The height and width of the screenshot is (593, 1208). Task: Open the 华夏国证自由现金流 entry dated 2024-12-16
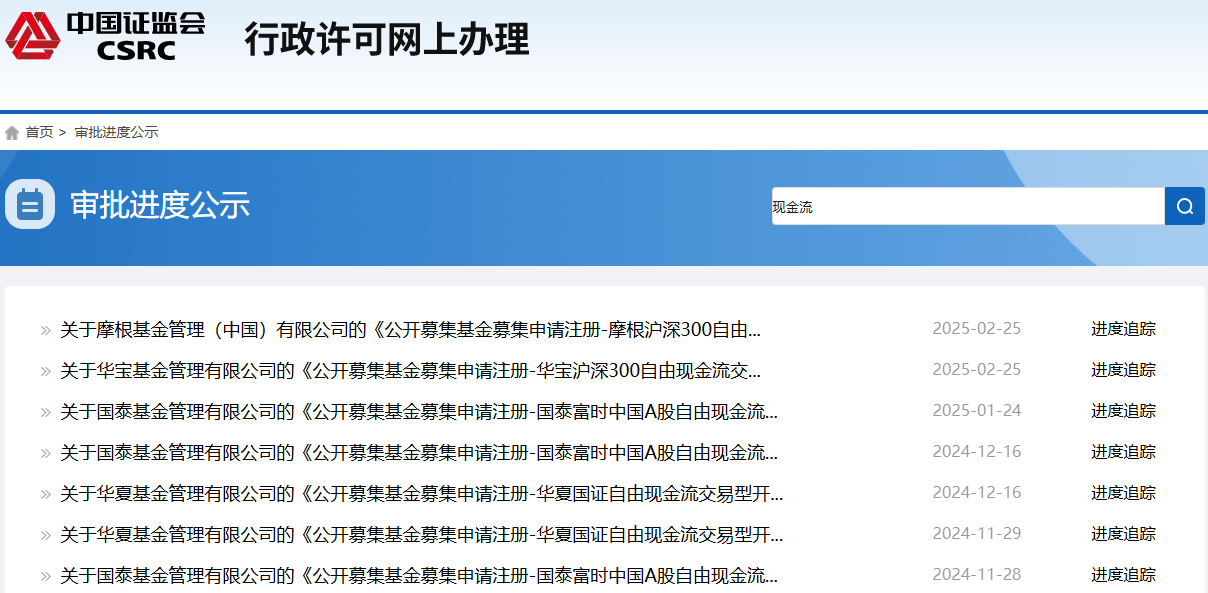[422, 493]
